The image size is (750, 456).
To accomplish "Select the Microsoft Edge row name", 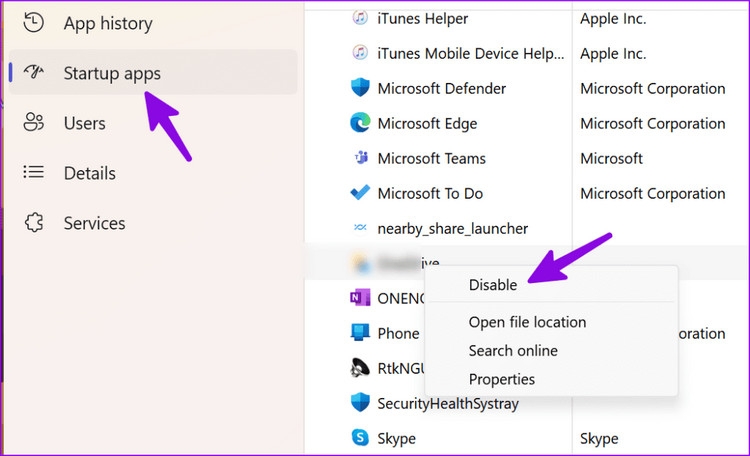I will pyautogui.click(x=427, y=124).
